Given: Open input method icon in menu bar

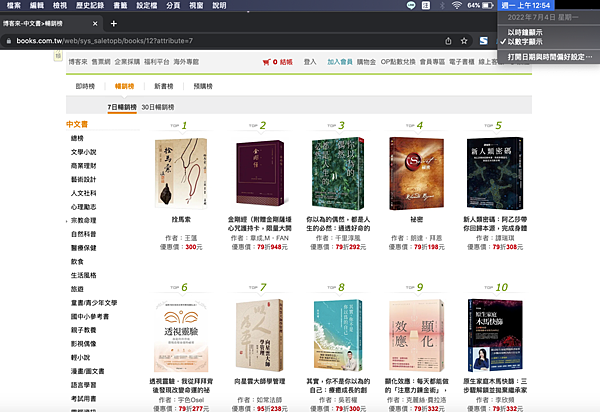Looking at the screenshot, I should coord(426,5).
